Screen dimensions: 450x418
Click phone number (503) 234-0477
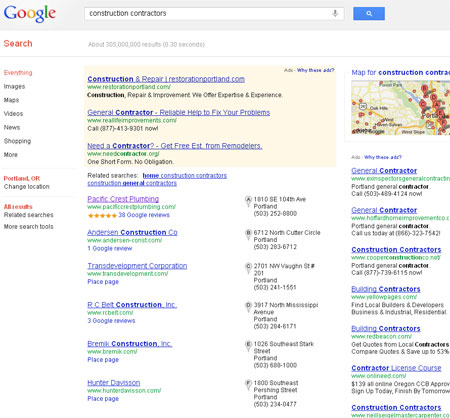pos(275,404)
